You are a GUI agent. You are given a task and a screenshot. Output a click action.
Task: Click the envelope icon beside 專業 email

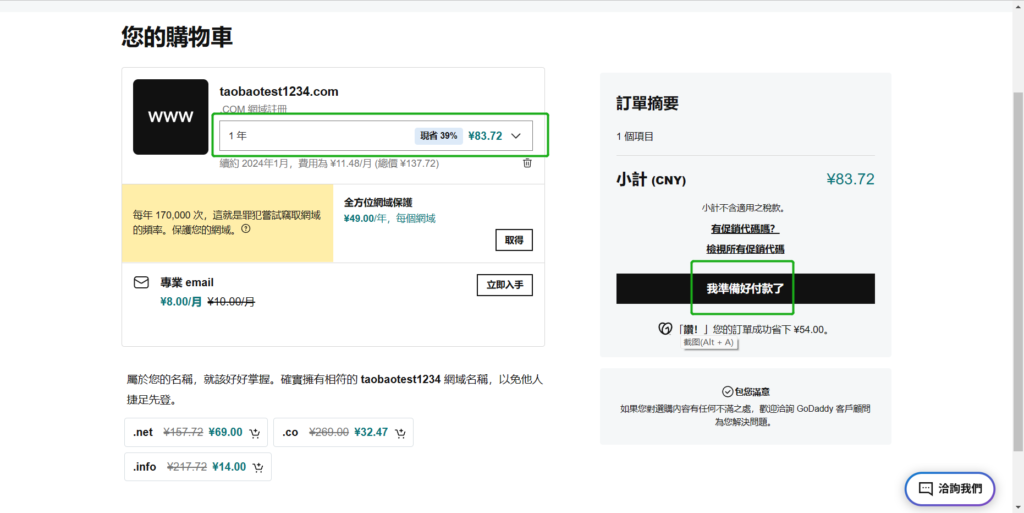coord(141,283)
